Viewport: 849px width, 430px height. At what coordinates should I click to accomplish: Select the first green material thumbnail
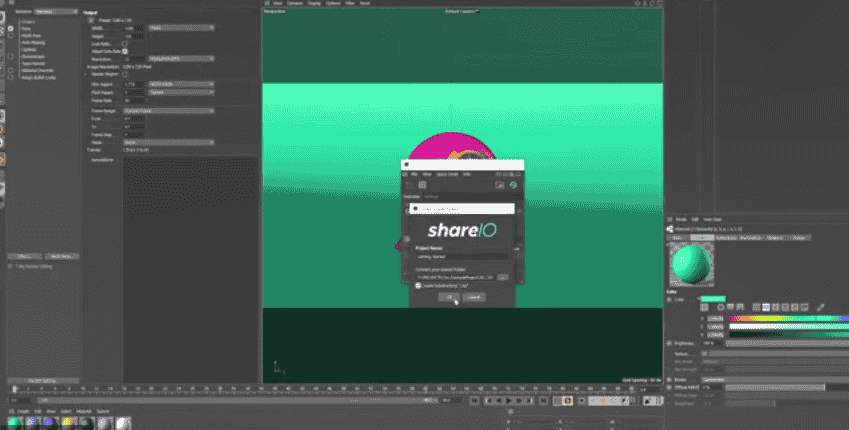coord(15,423)
